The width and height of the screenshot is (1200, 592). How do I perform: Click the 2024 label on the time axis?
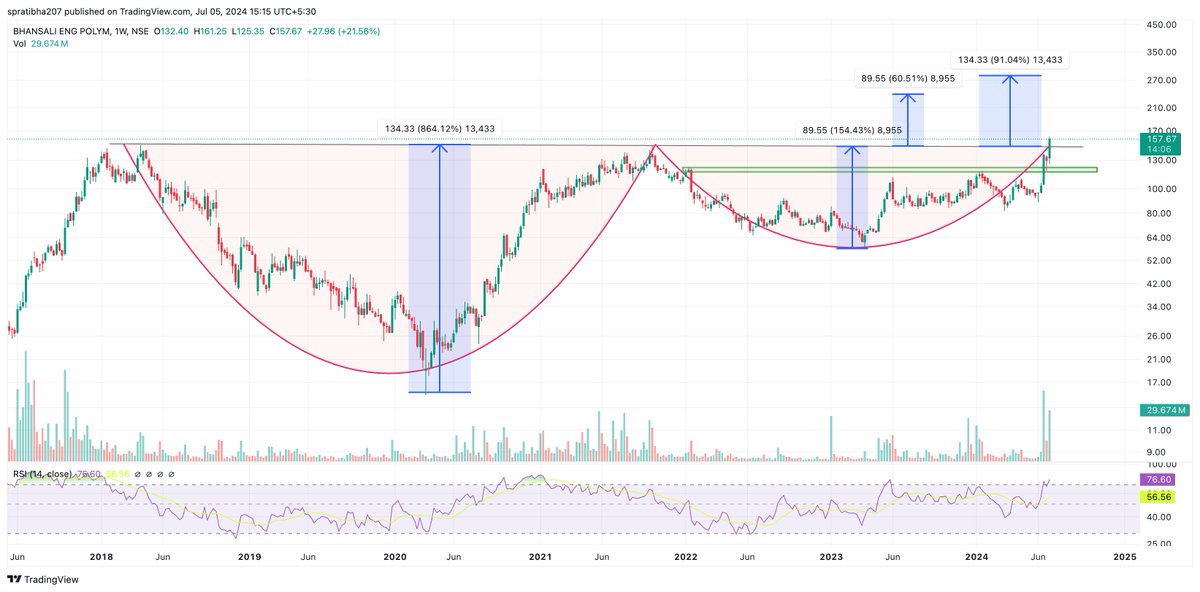(977, 554)
